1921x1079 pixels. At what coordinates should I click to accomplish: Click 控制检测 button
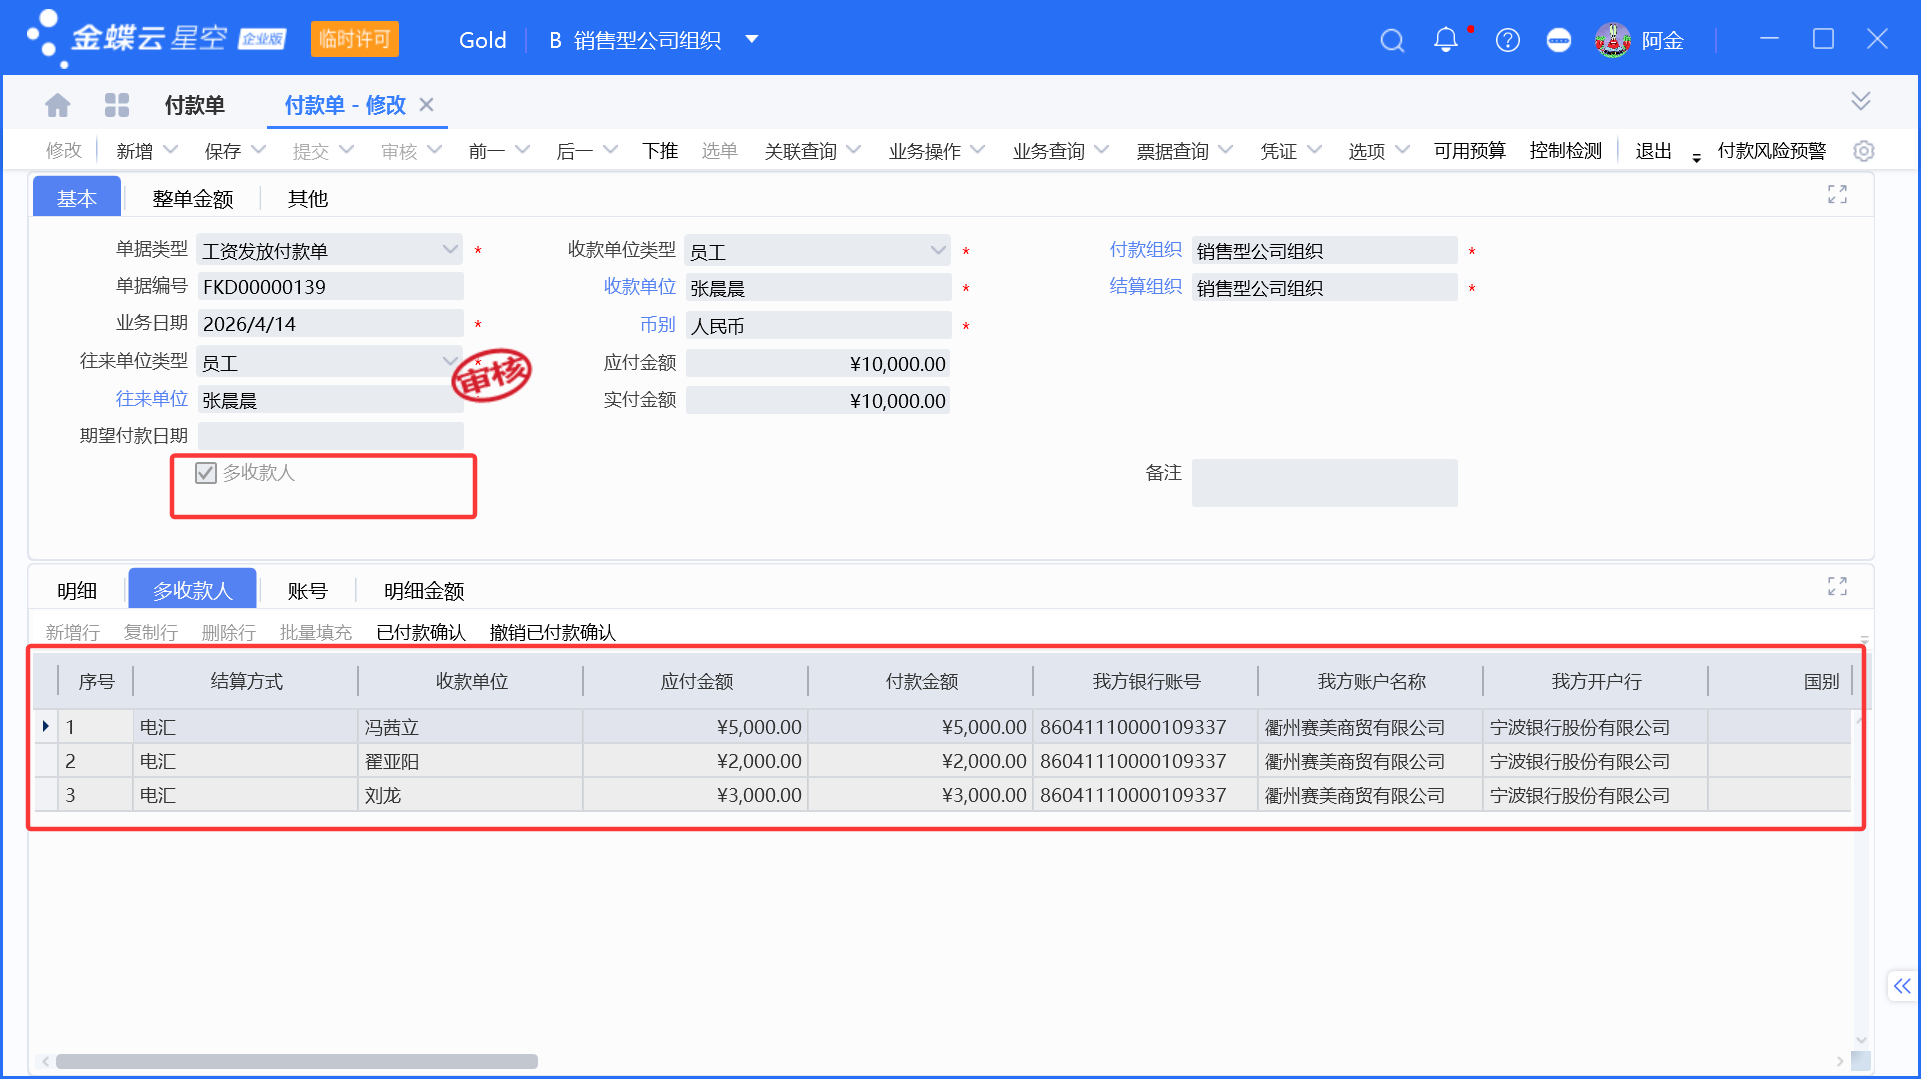[1565, 151]
